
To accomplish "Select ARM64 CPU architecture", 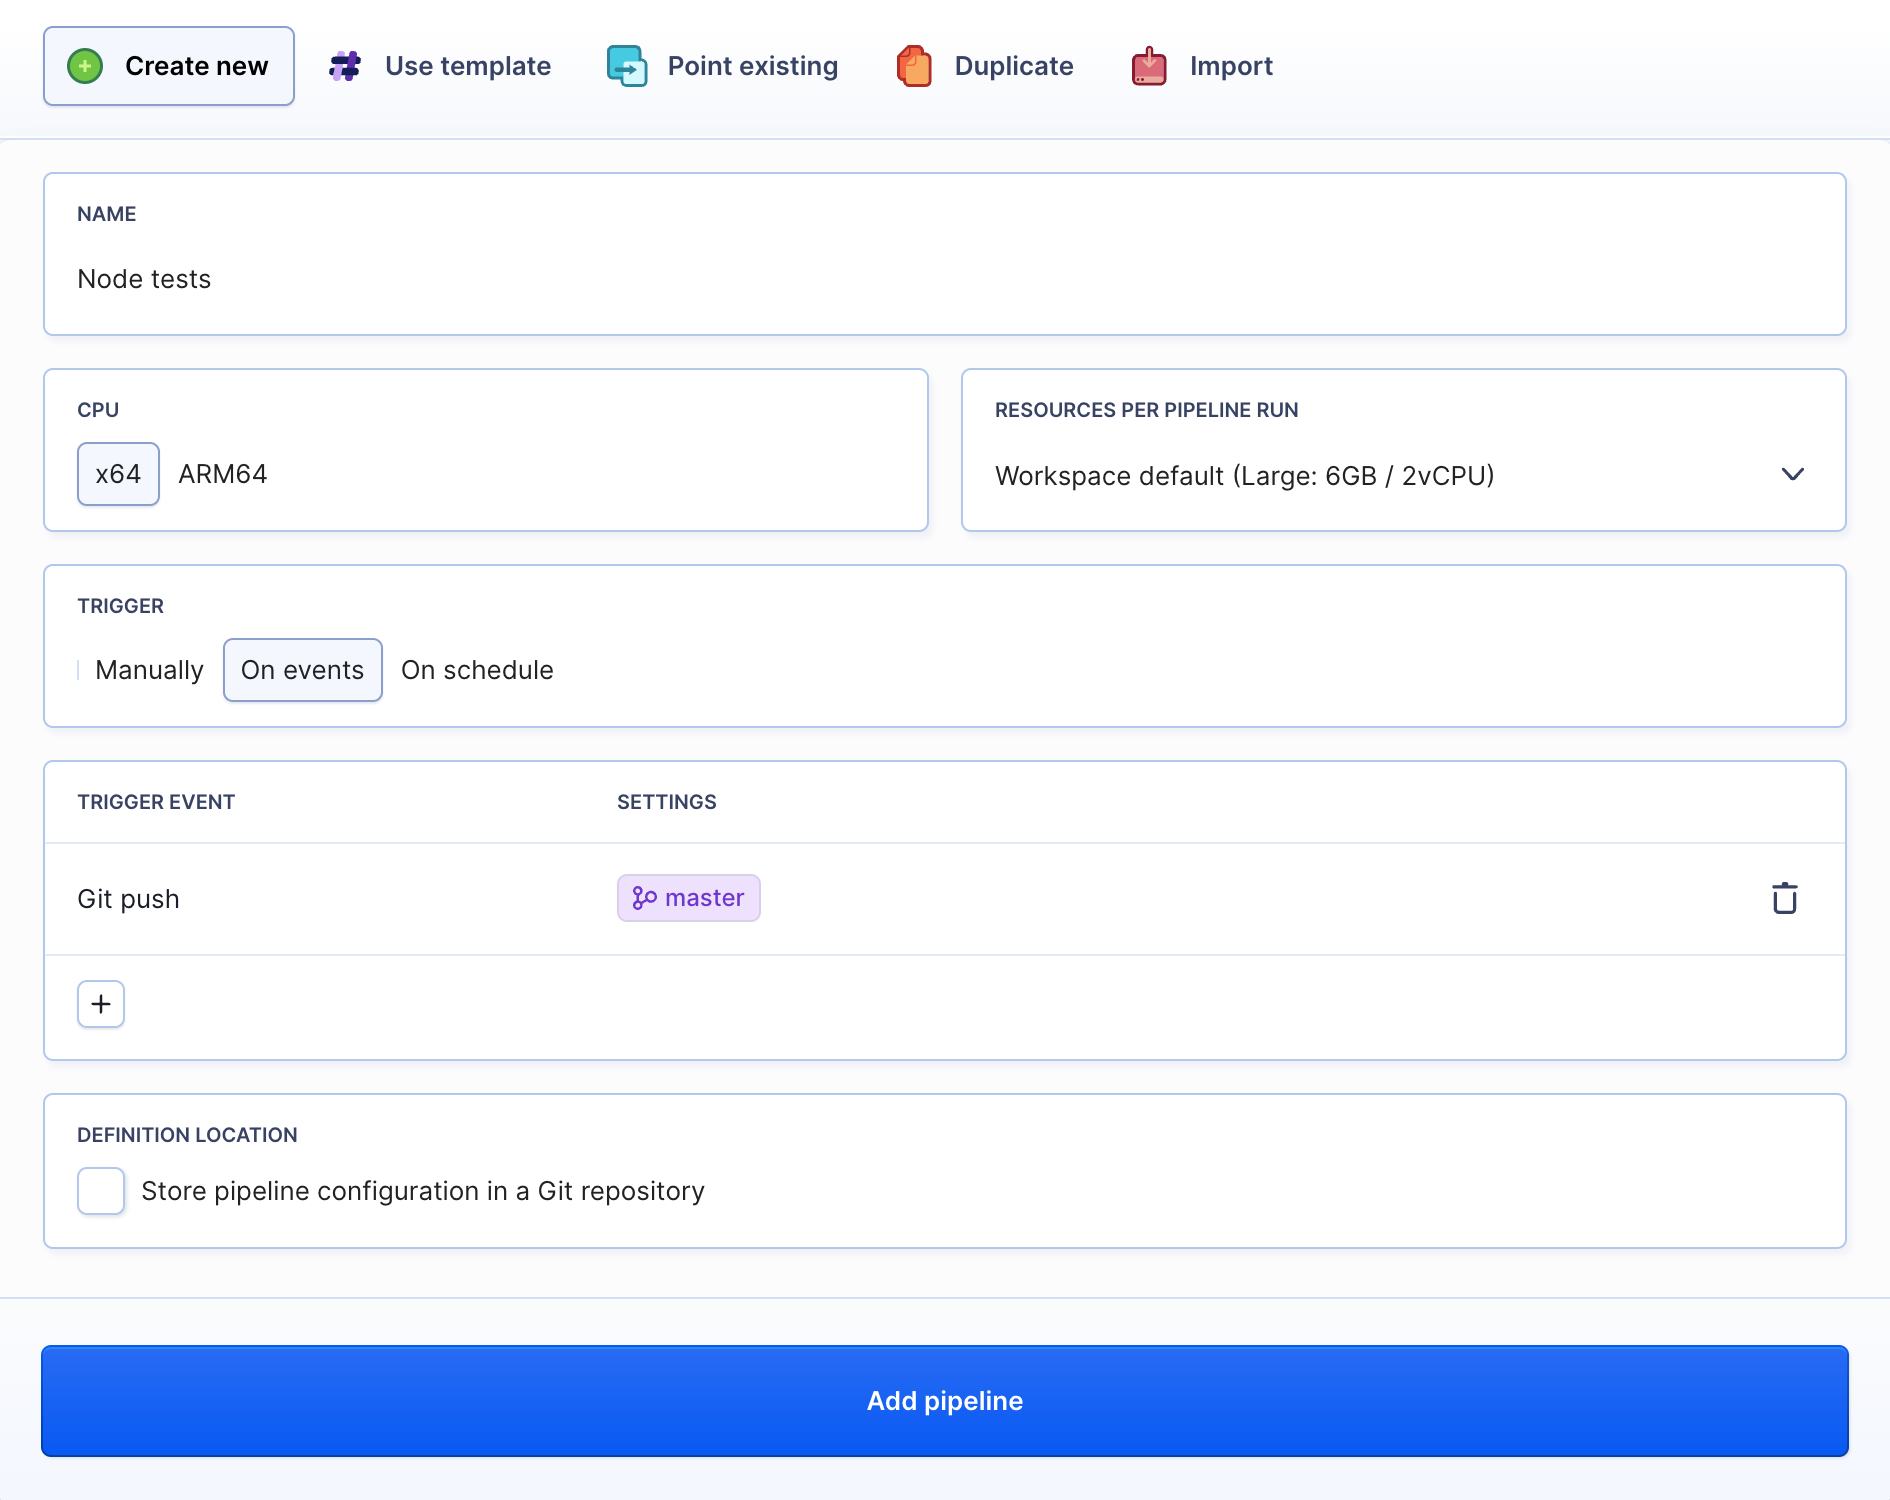I will 223,474.
